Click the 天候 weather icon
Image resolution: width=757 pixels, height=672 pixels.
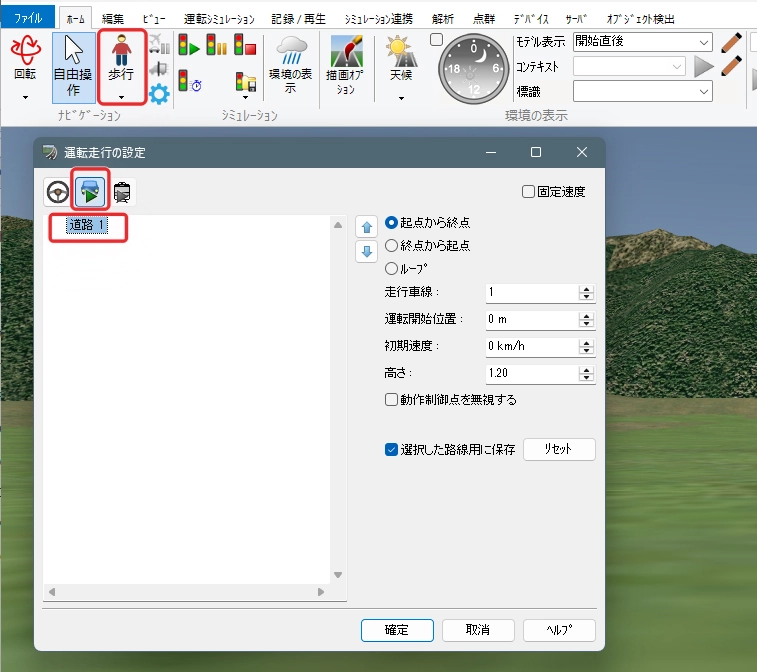(401, 58)
